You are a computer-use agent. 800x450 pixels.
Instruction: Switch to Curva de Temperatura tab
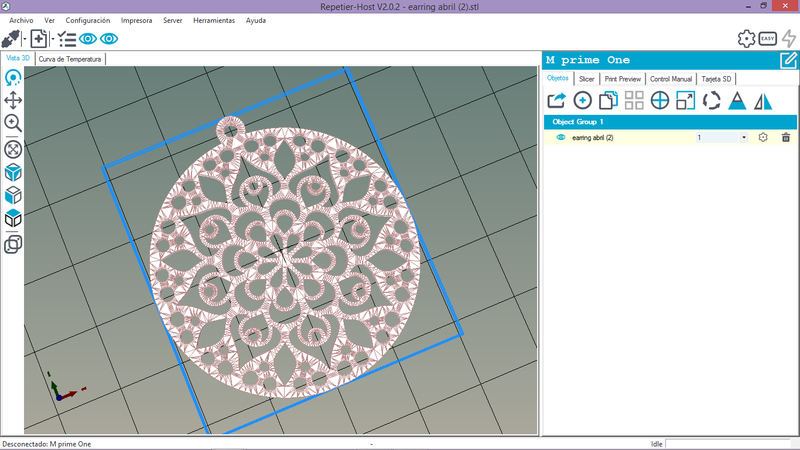71,59
